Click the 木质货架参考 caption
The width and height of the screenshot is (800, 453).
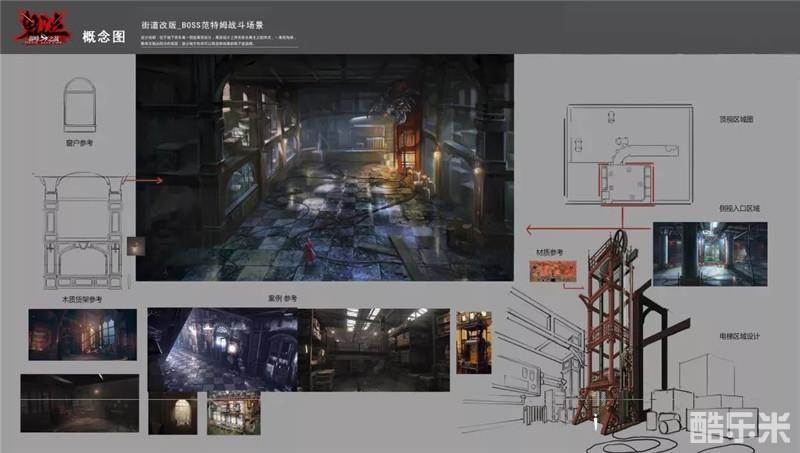pyautogui.click(x=78, y=299)
